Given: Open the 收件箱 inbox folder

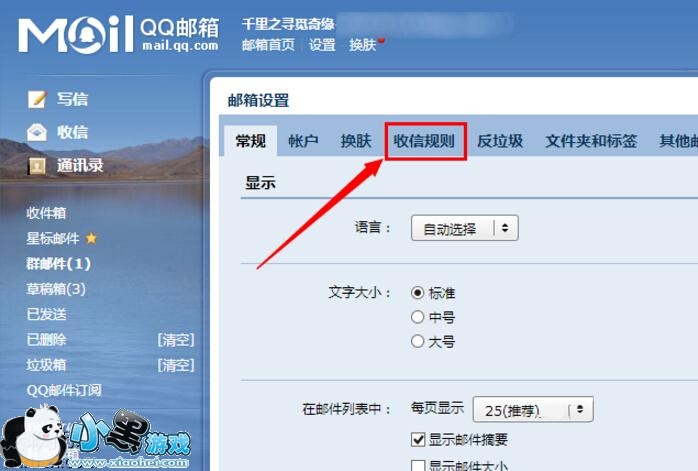Looking at the screenshot, I should click(46, 213).
